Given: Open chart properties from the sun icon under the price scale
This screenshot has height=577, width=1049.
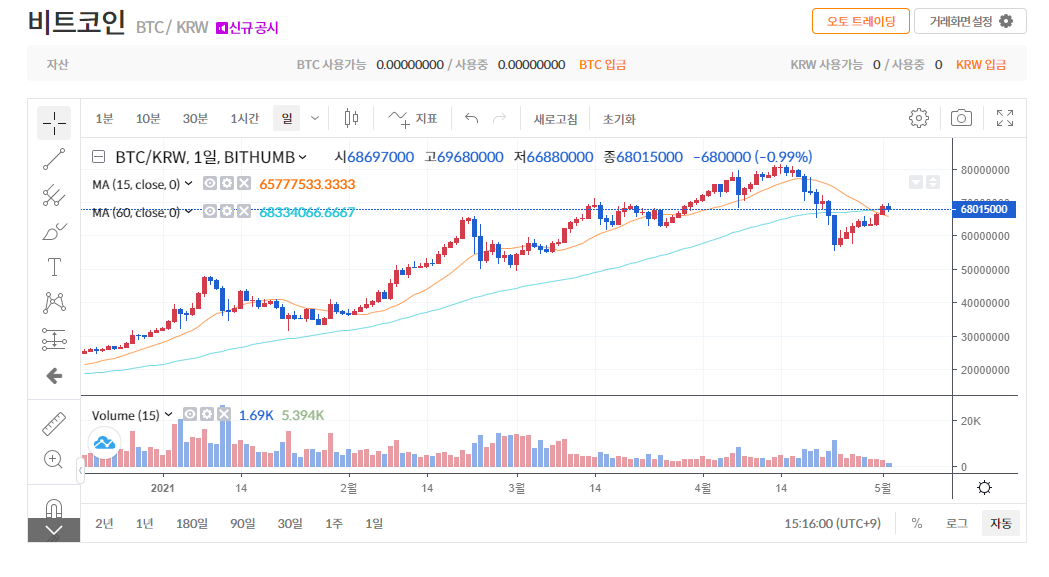Looking at the screenshot, I should (984, 487).
